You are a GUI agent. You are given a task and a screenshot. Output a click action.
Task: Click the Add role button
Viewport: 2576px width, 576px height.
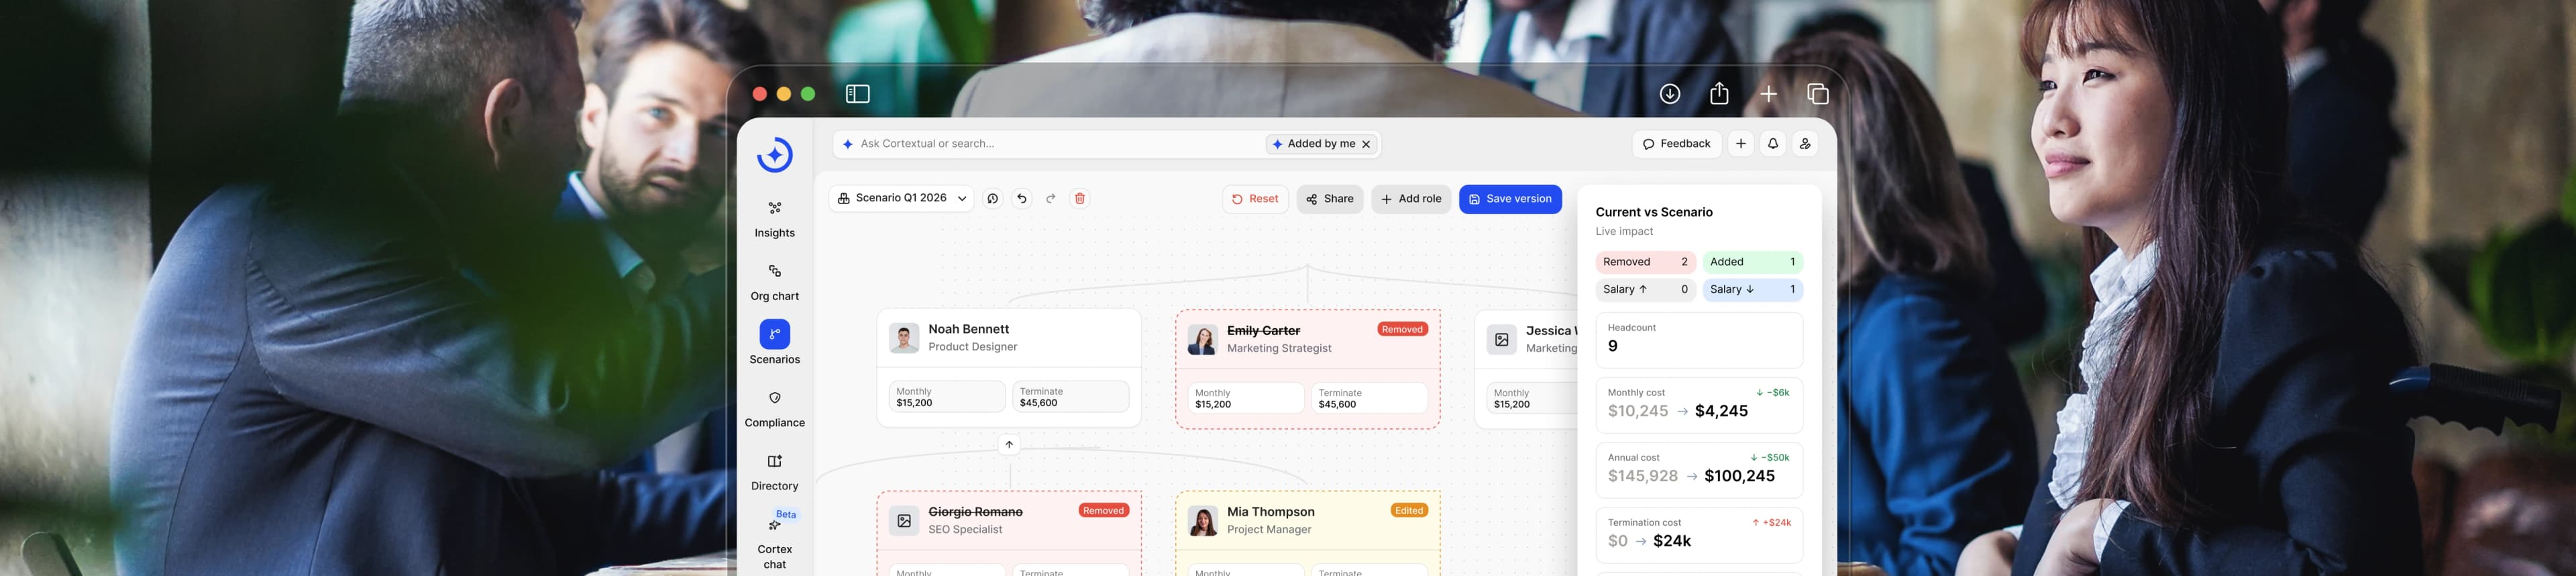tap(1411, 199)
